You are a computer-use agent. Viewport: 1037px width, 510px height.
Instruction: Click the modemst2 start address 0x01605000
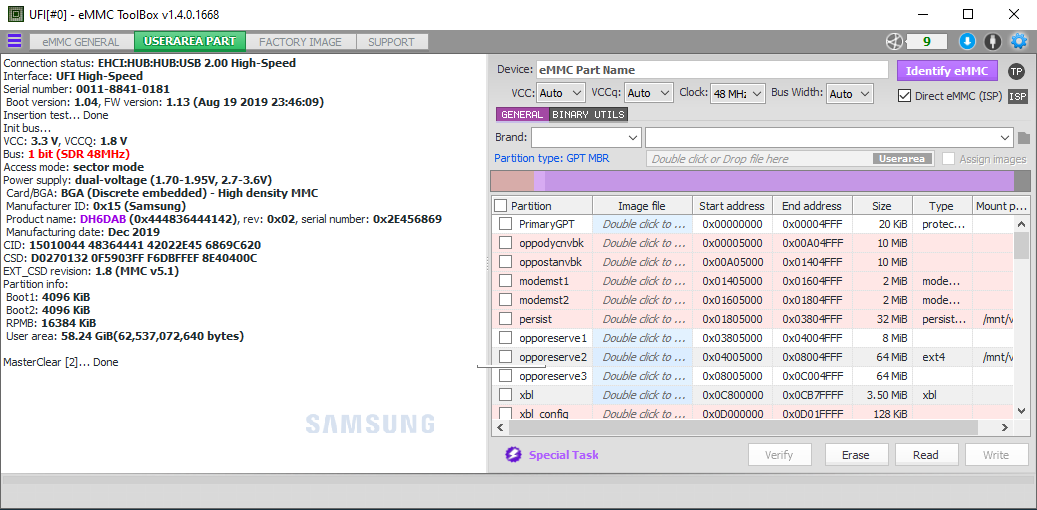pyautogui.click(x=731, y=300)
